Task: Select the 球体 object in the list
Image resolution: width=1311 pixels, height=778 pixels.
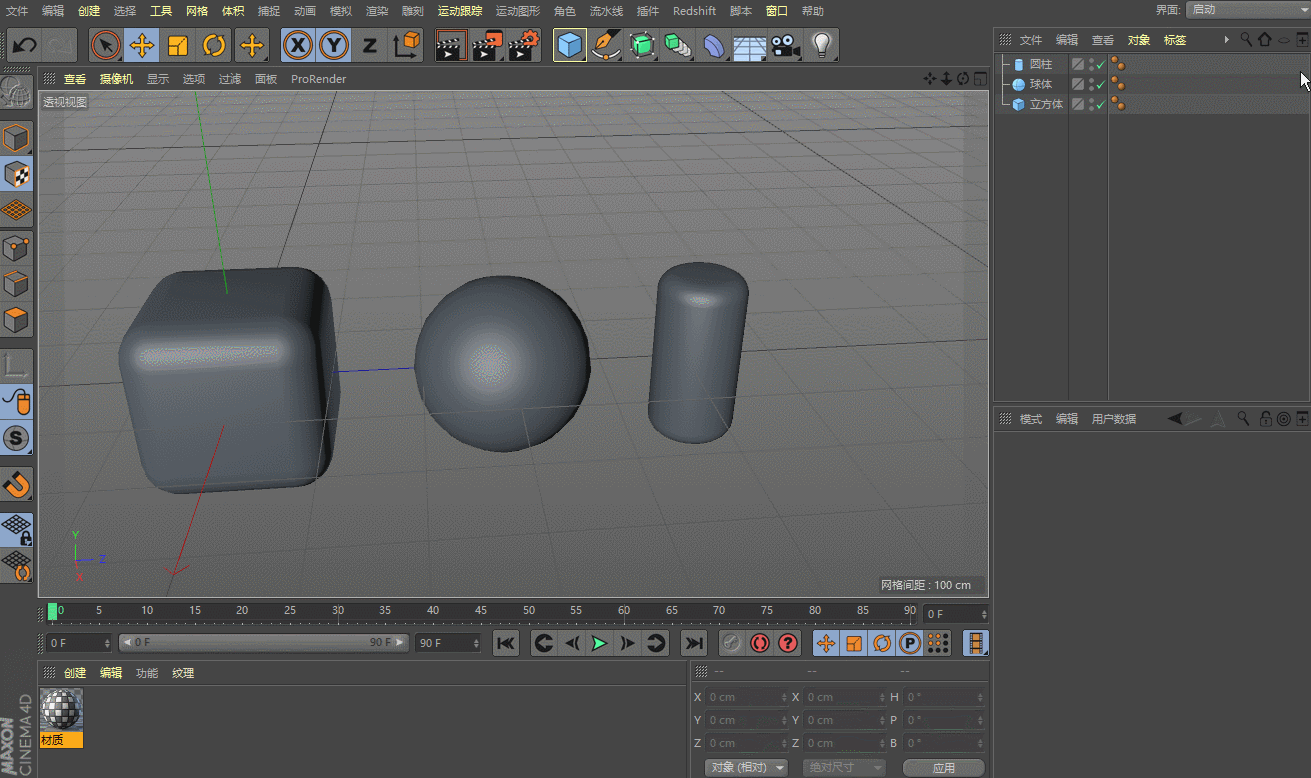Action: pos(1040,85)
